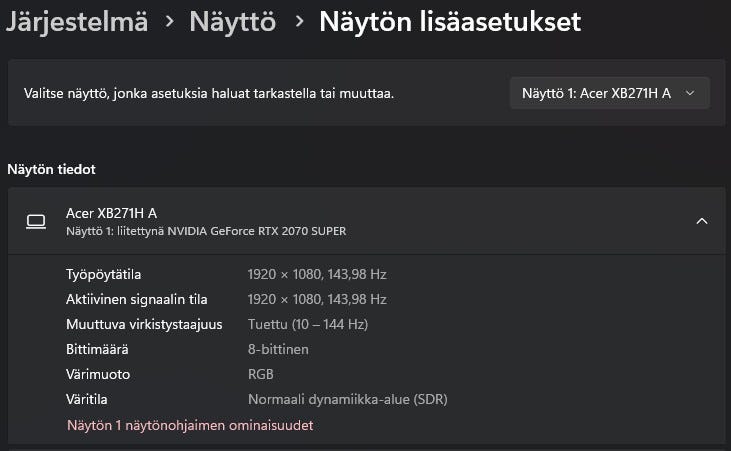Click the Bittimäärä 8-bittinen value

click(x=278, y=349)
